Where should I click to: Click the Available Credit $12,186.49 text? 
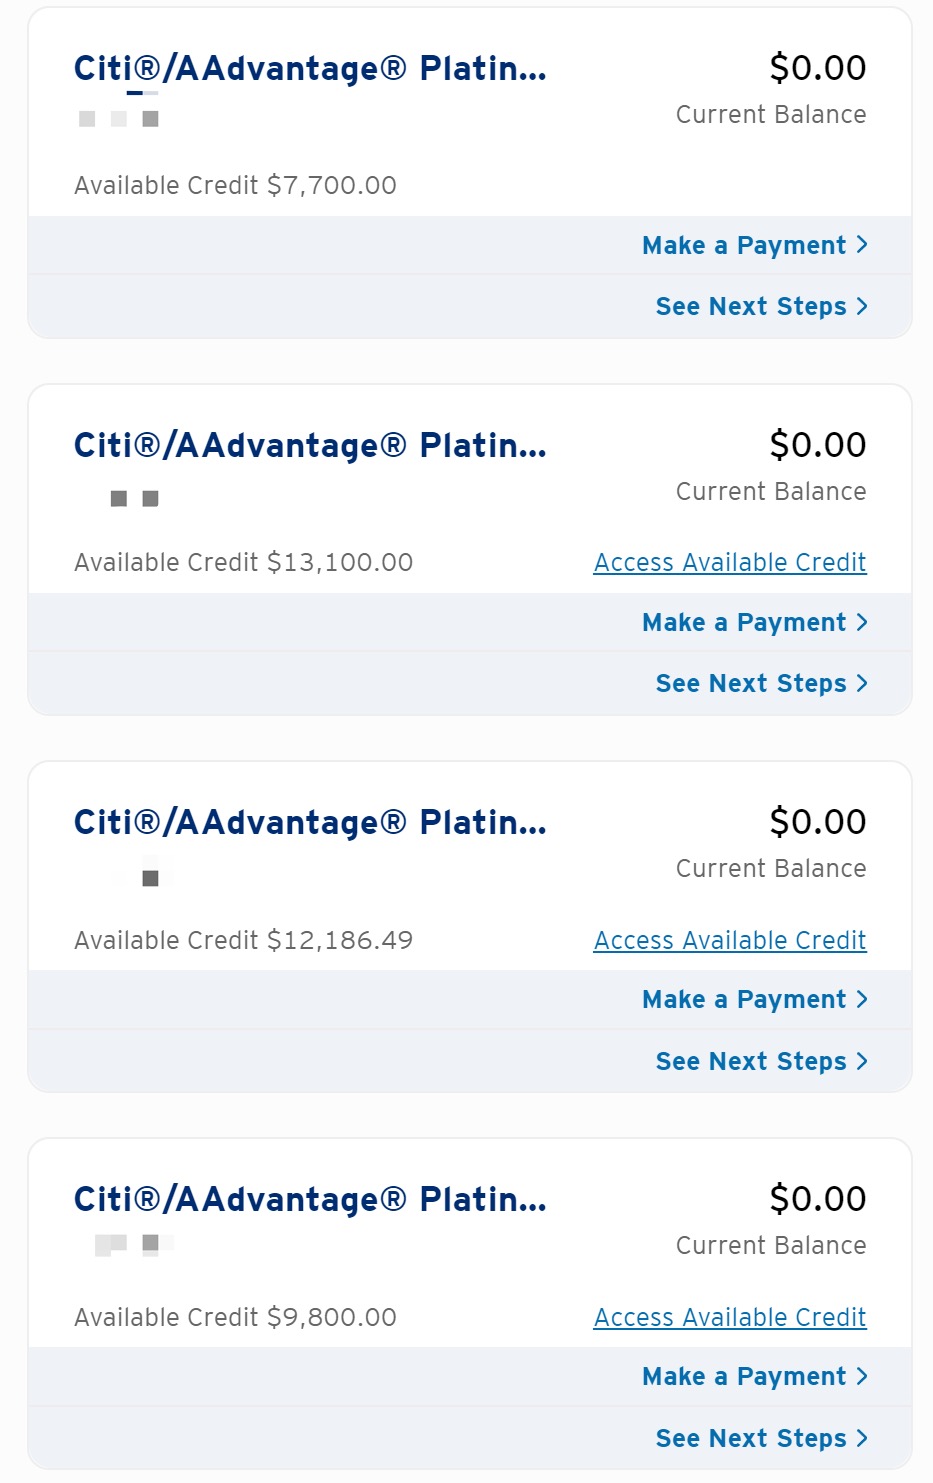pyautogui.click(x=243, y=941)
